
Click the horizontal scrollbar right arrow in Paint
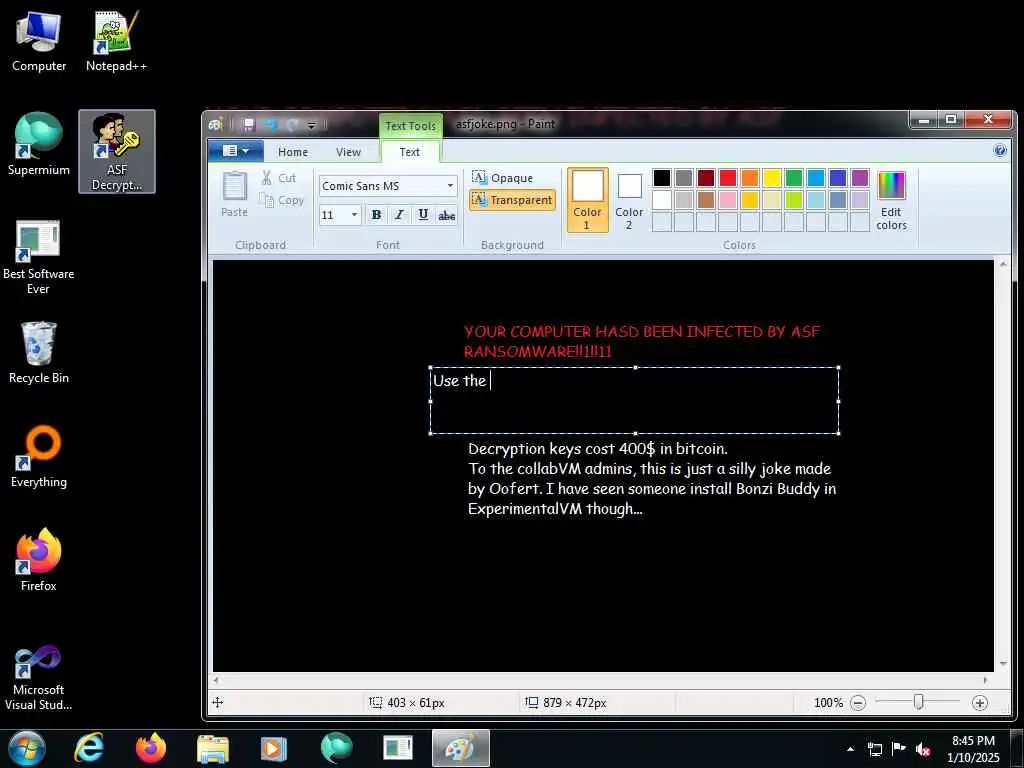coord(985,680)
